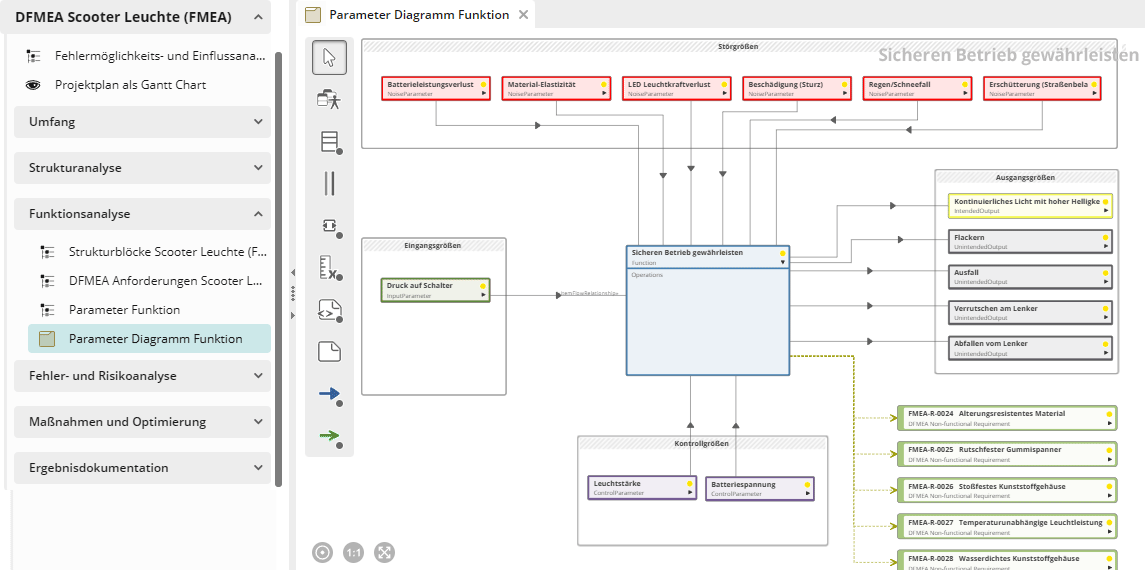Select the port block palette tool
Viewport: 1146px width, 570px height.
(x=330, y=226)
